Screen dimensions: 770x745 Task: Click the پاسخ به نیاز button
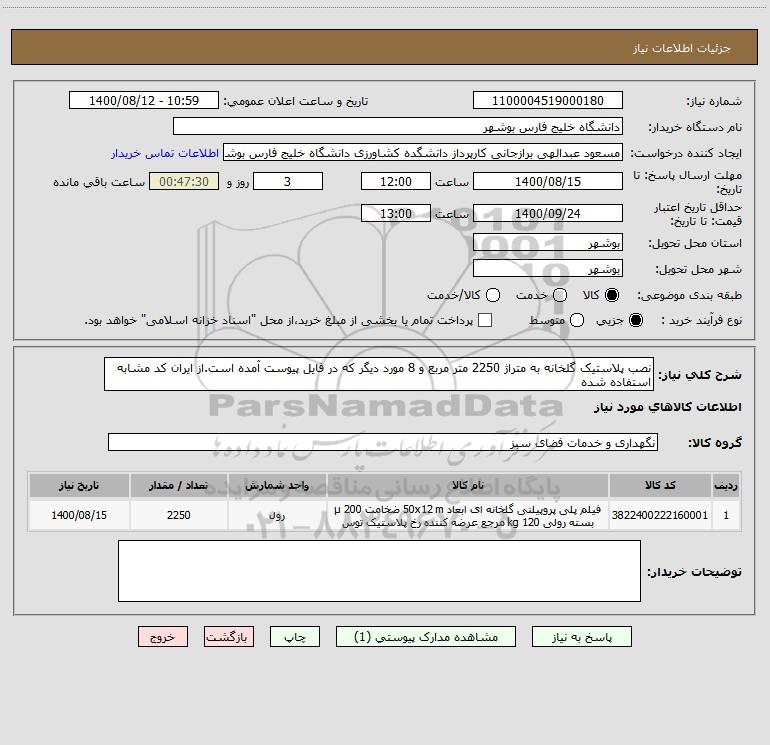point(582,637)
